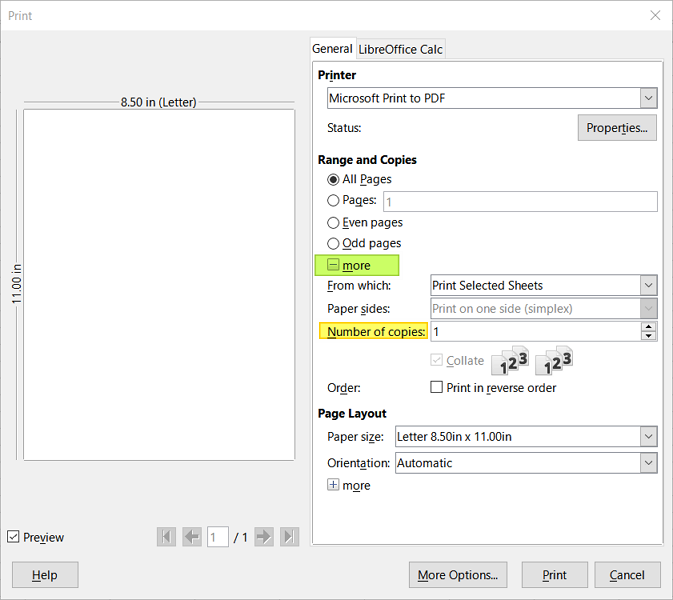Switch to the LibreOffice Calc tab
The image size is (673, 600).
(400, 49)
